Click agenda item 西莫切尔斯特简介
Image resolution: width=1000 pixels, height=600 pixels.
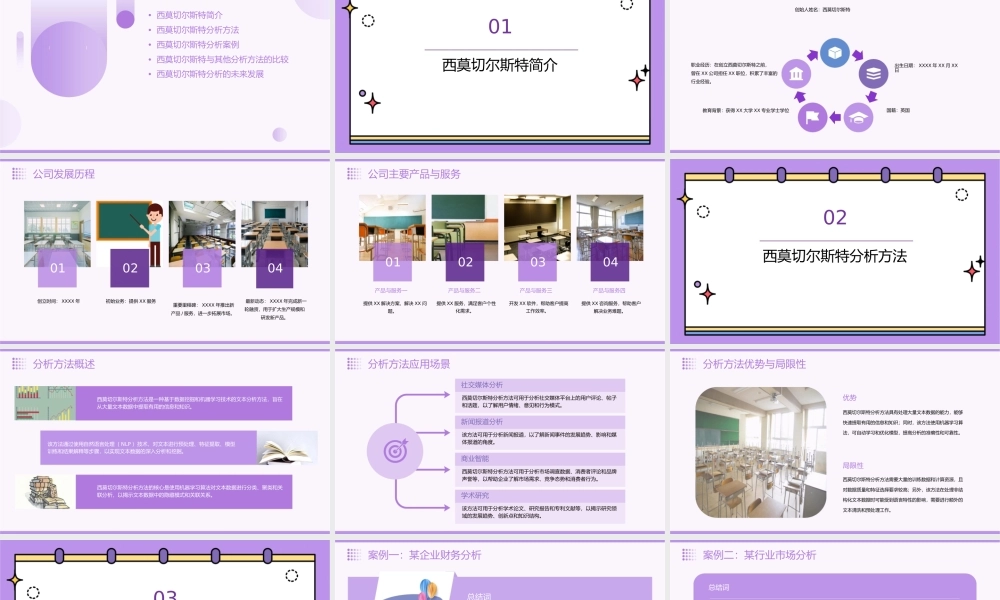point(189,15)
